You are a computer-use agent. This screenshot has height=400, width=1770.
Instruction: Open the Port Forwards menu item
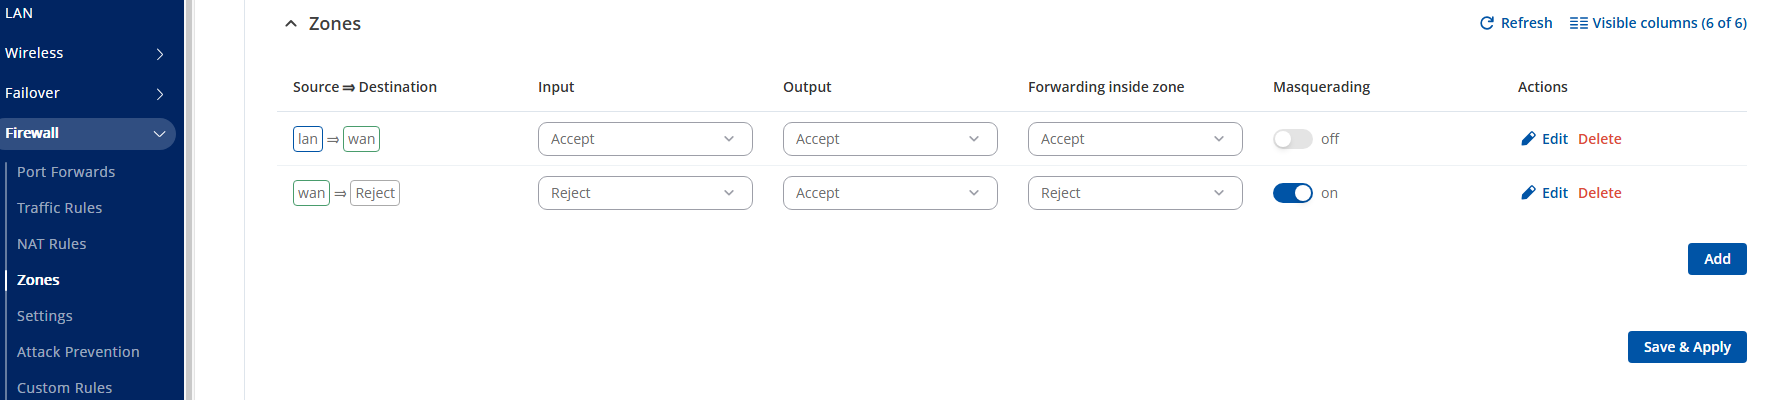[66, 172]
